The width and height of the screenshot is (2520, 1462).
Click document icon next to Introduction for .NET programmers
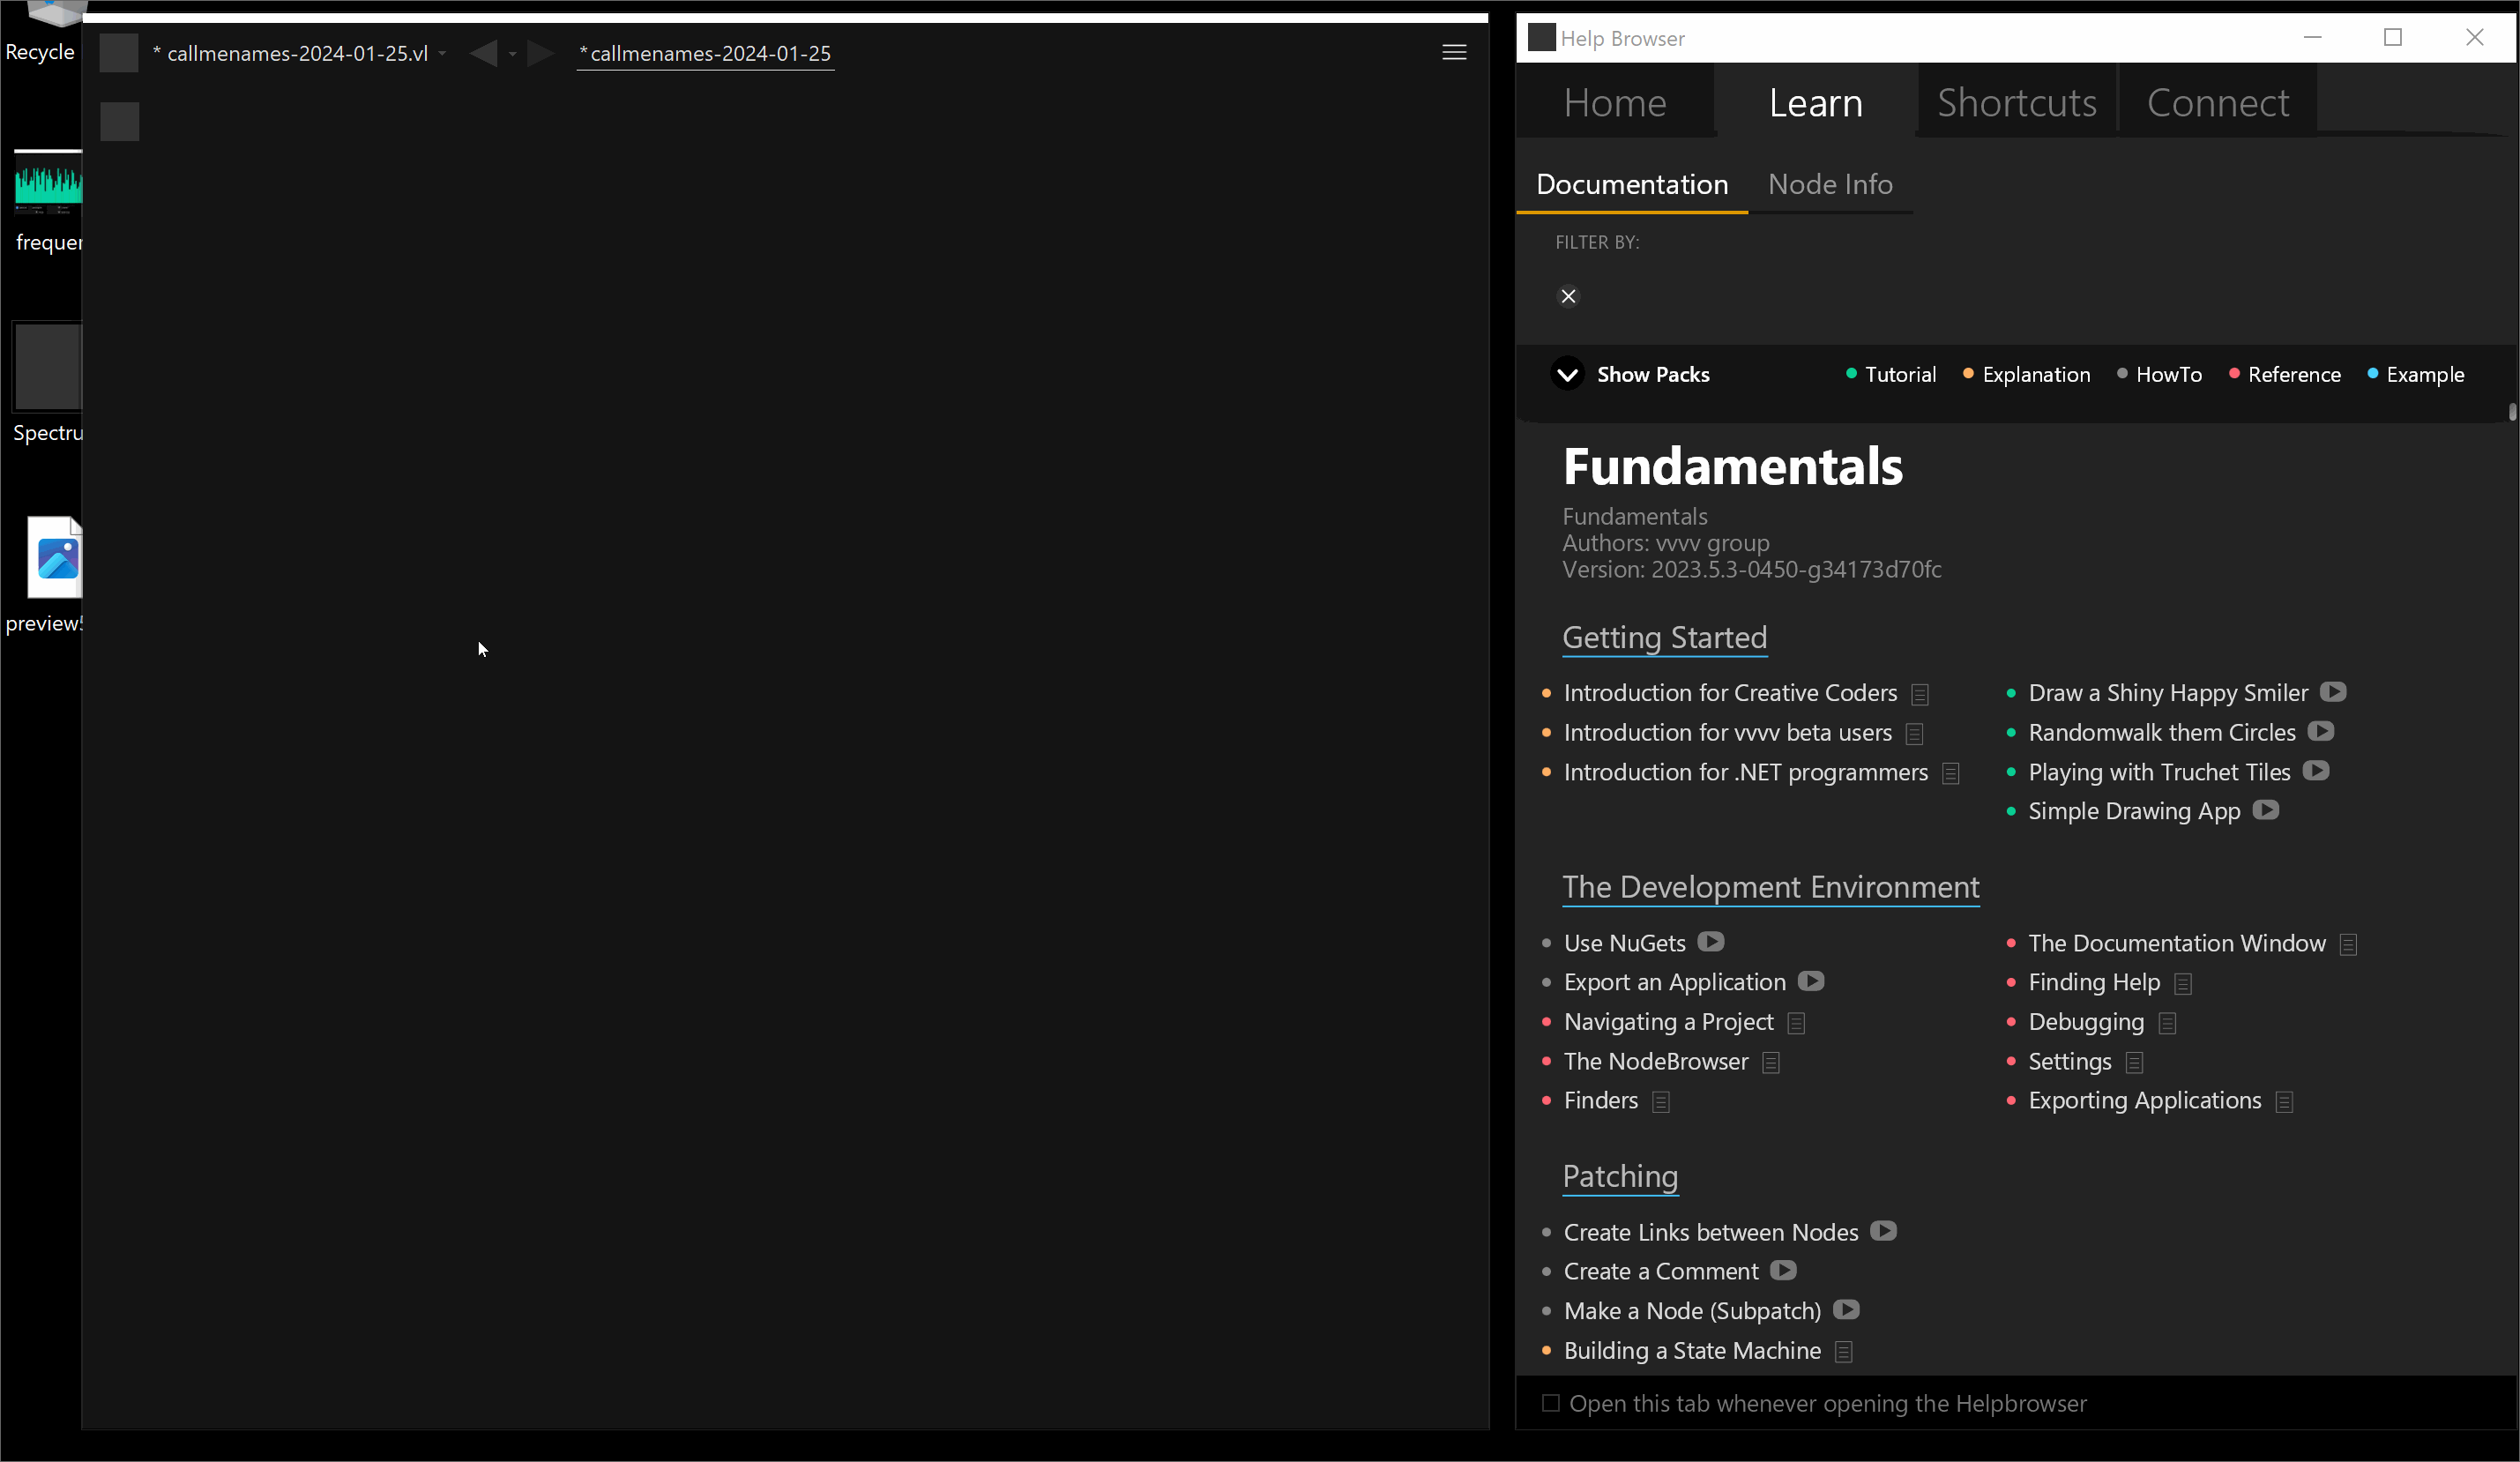(1951, 774)
